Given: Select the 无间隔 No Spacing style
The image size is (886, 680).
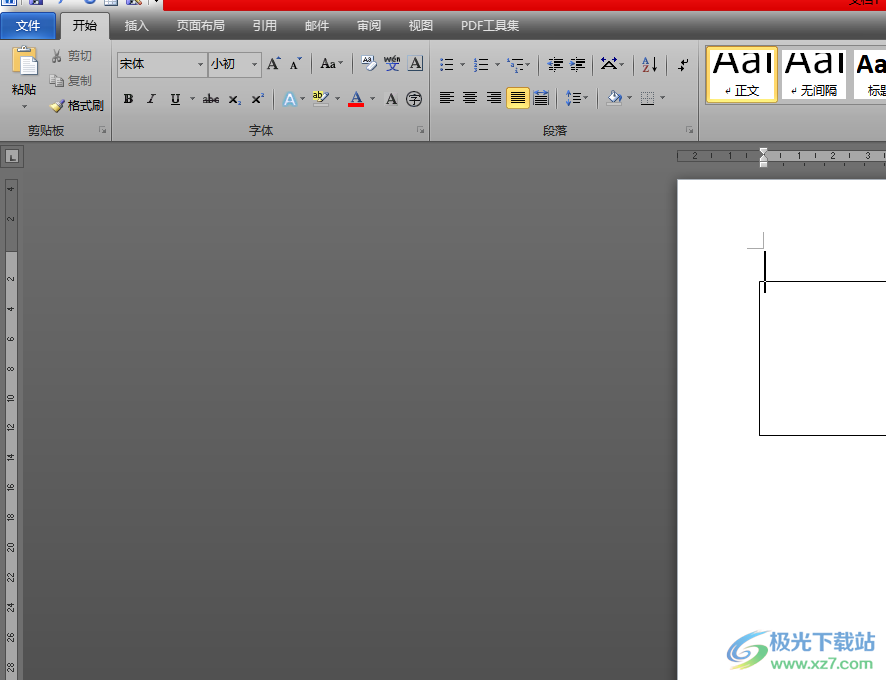Looking at the screenshot, I should [x=814, y=74].
